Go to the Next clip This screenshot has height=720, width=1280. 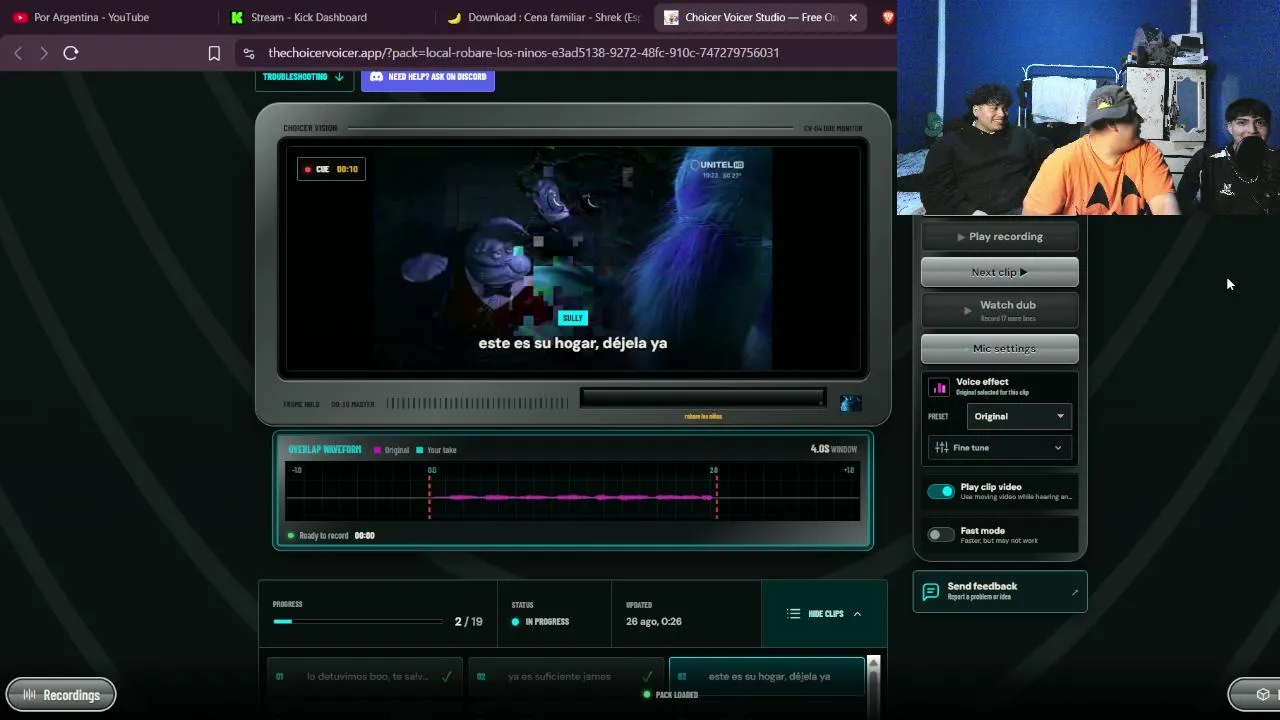1000,272
